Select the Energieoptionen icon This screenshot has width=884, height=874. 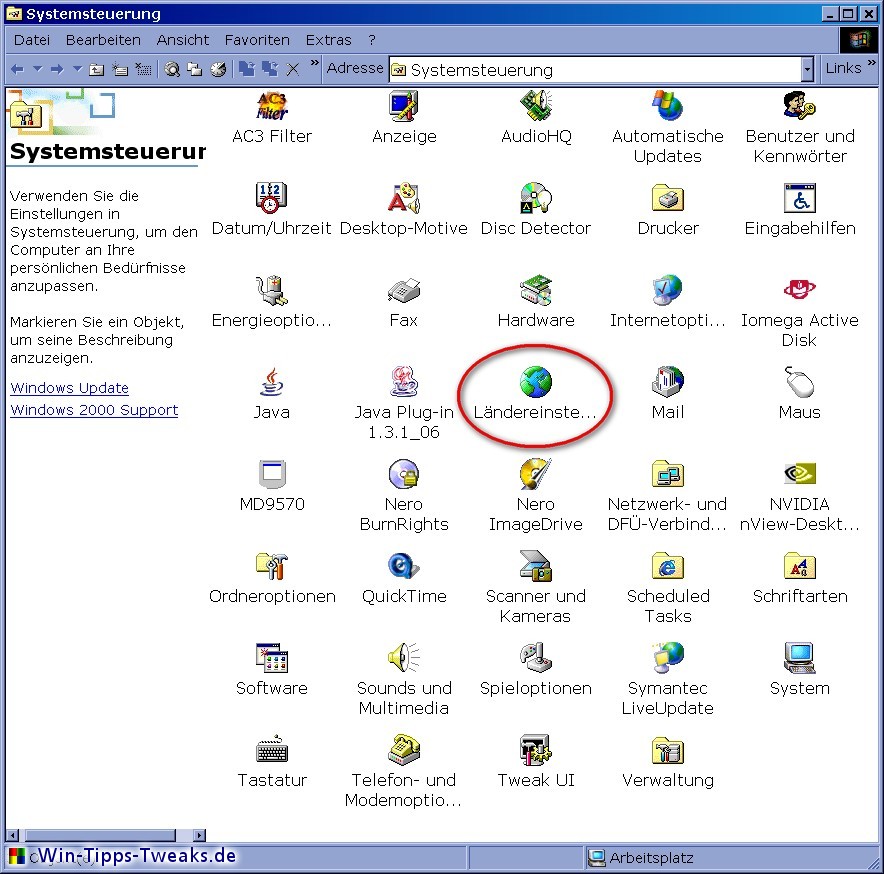click(272, 290)
